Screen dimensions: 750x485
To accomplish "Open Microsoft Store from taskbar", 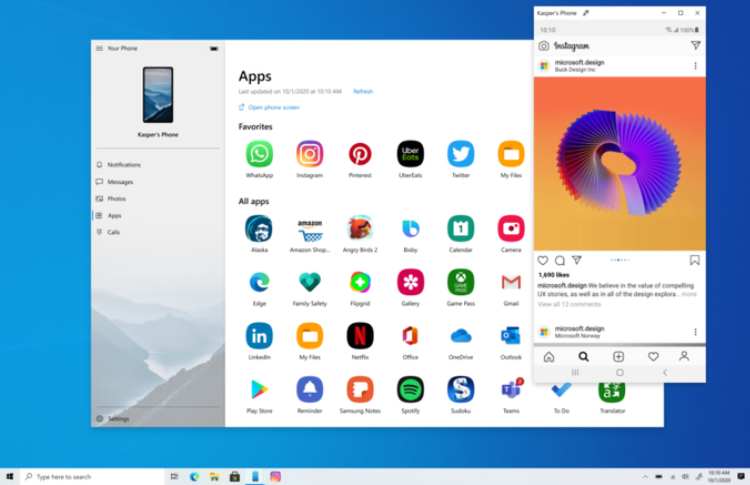I will [x=234, y=476].
